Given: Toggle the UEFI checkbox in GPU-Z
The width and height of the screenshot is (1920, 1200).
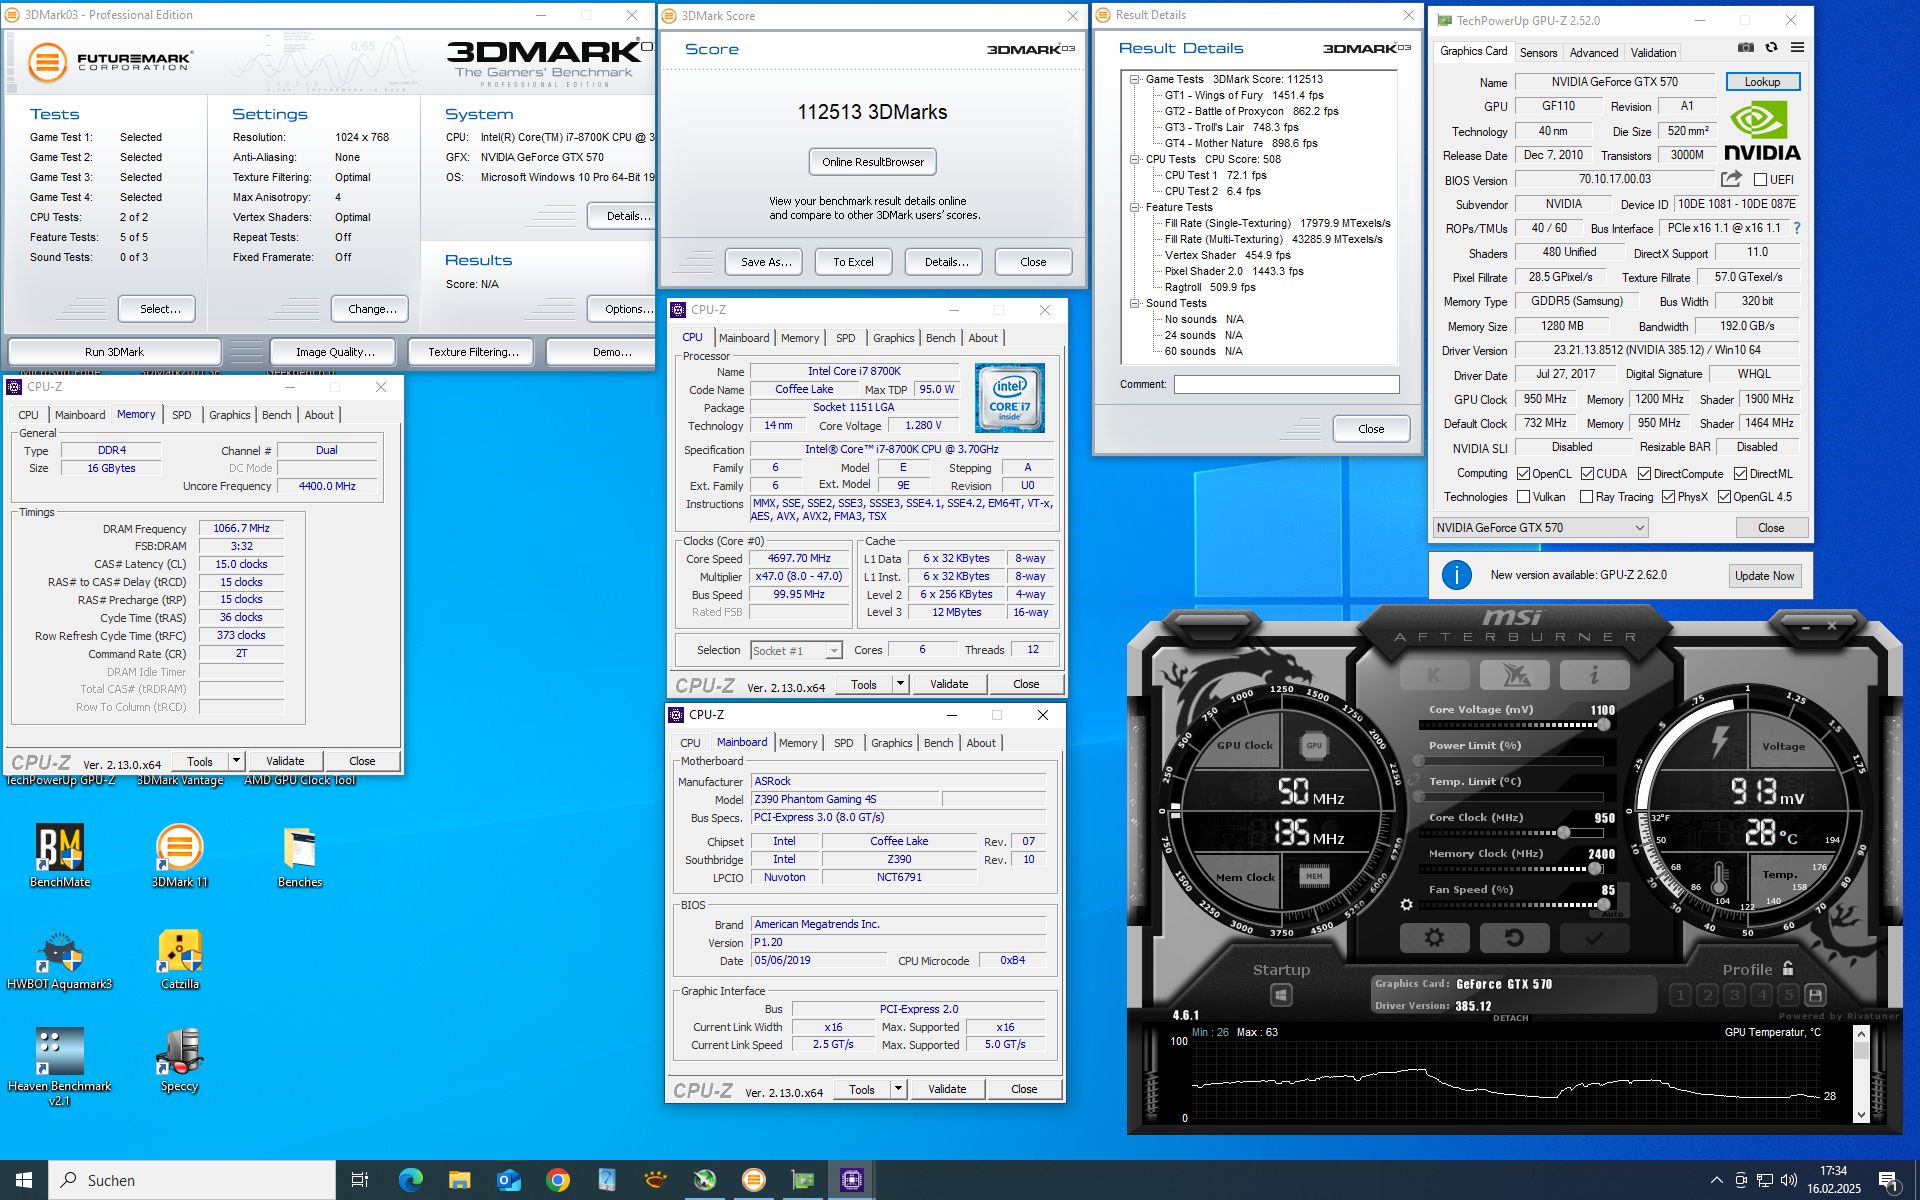Looking at the screenshot, I should tap(1760, 180).
